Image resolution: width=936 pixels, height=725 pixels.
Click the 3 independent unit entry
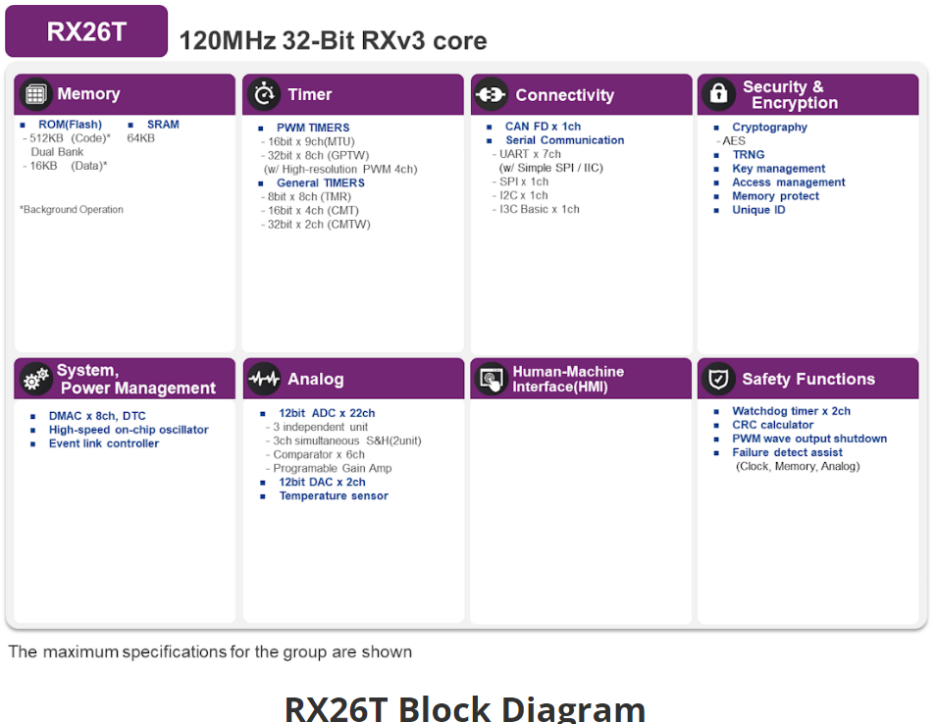316,427
